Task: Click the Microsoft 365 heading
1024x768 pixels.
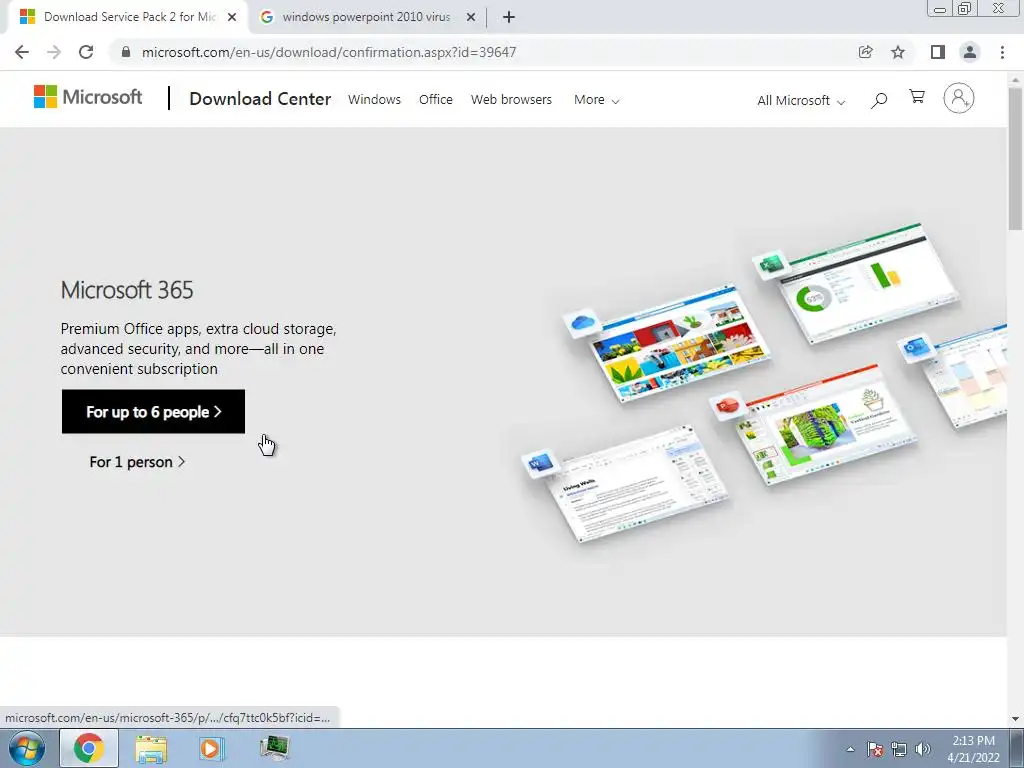Action: [x=127, y=290]
